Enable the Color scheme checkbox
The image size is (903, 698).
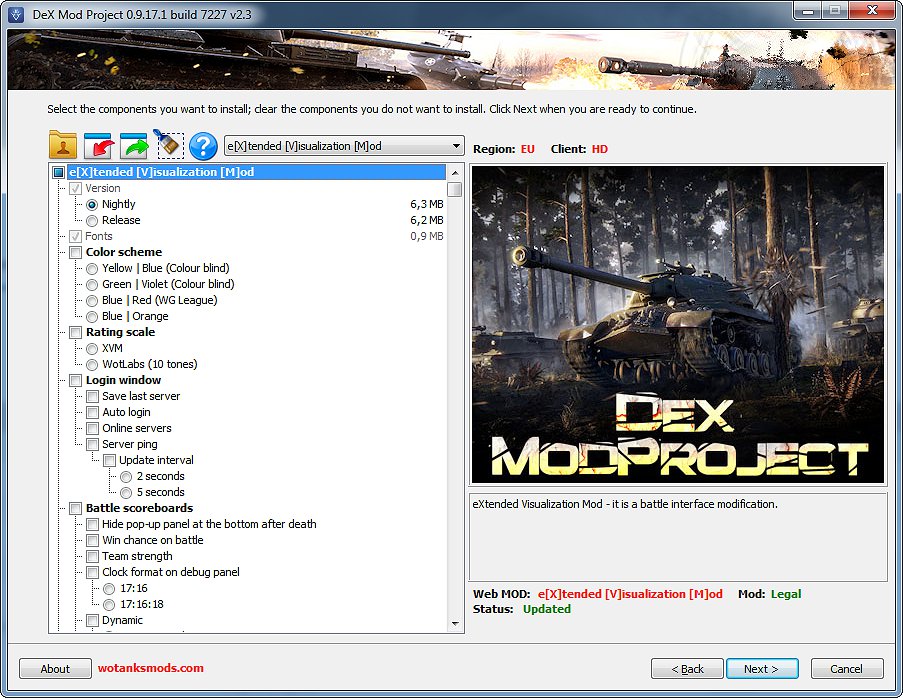(x=75, y=252)
